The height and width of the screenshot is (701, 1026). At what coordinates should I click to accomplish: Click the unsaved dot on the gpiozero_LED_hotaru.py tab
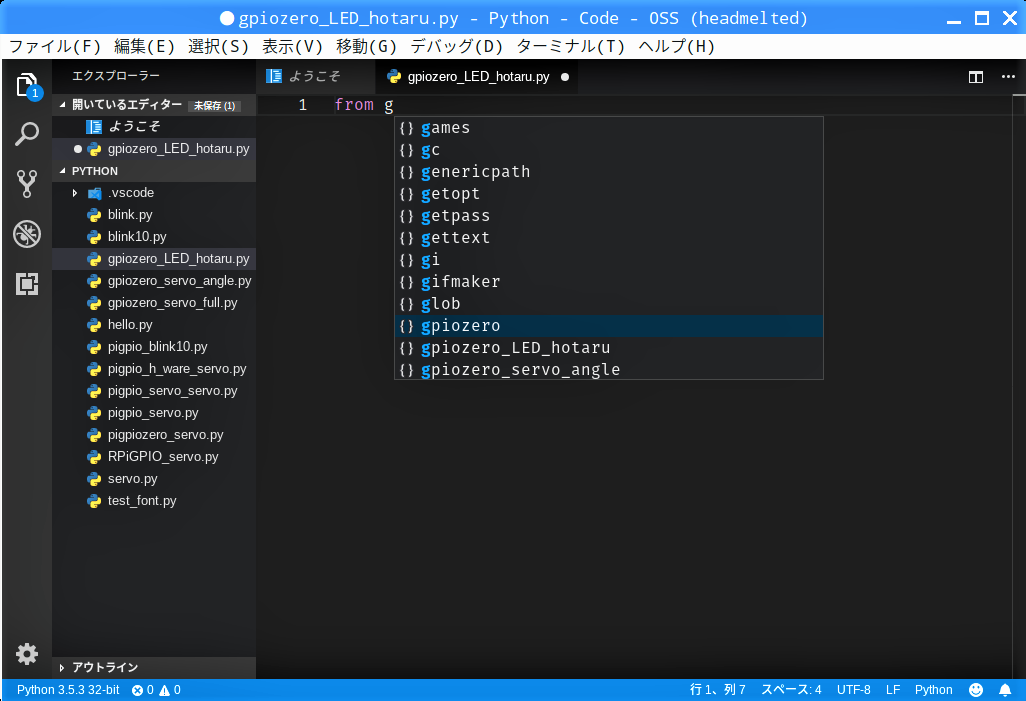tap(565, 77)
